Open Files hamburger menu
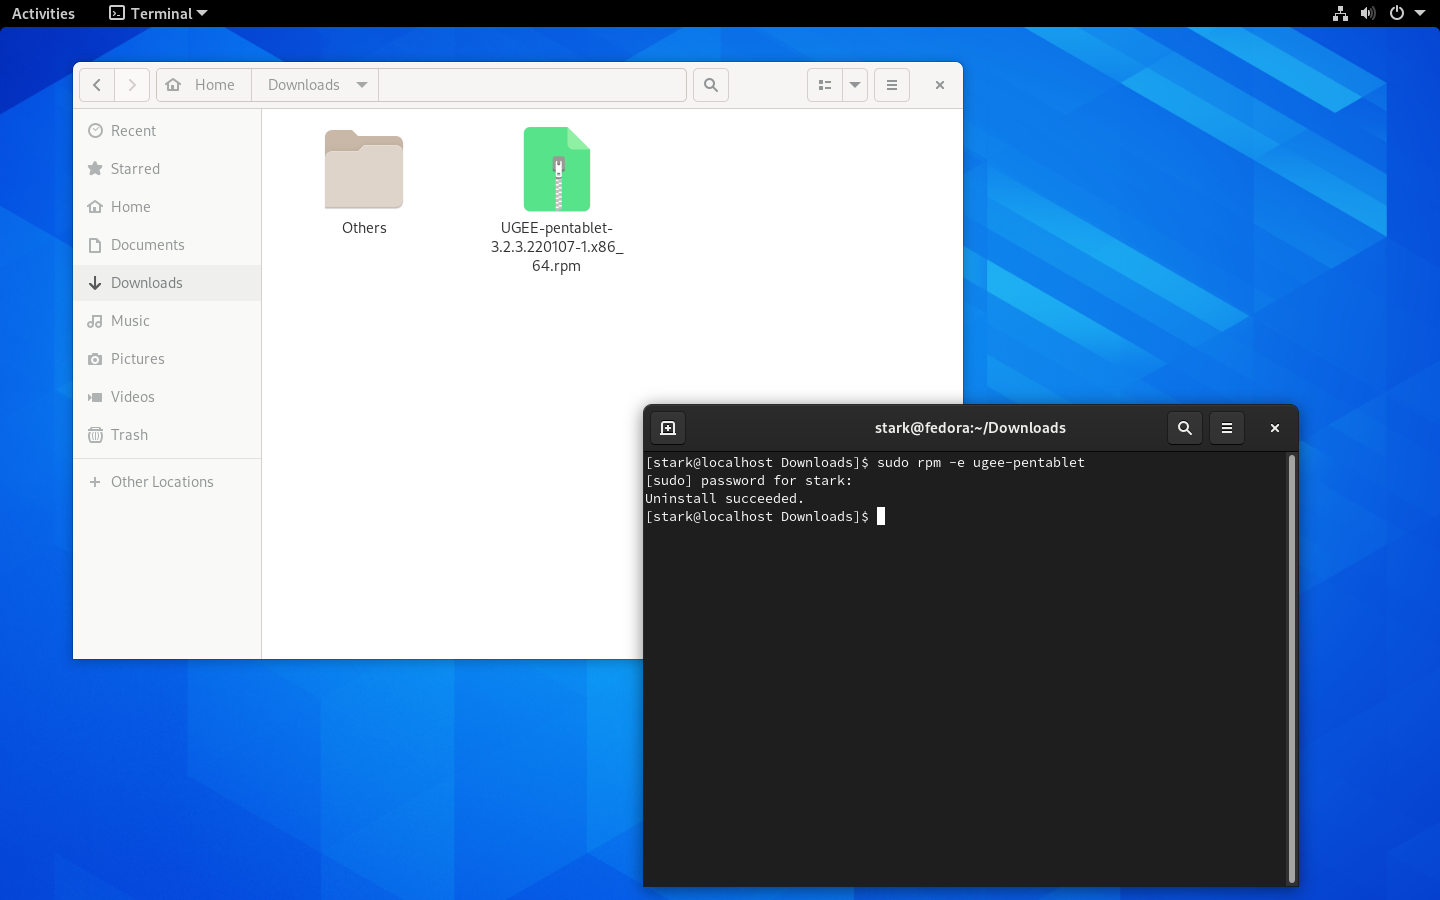Viewport: 1440px width, 900px height. point(892,85)
